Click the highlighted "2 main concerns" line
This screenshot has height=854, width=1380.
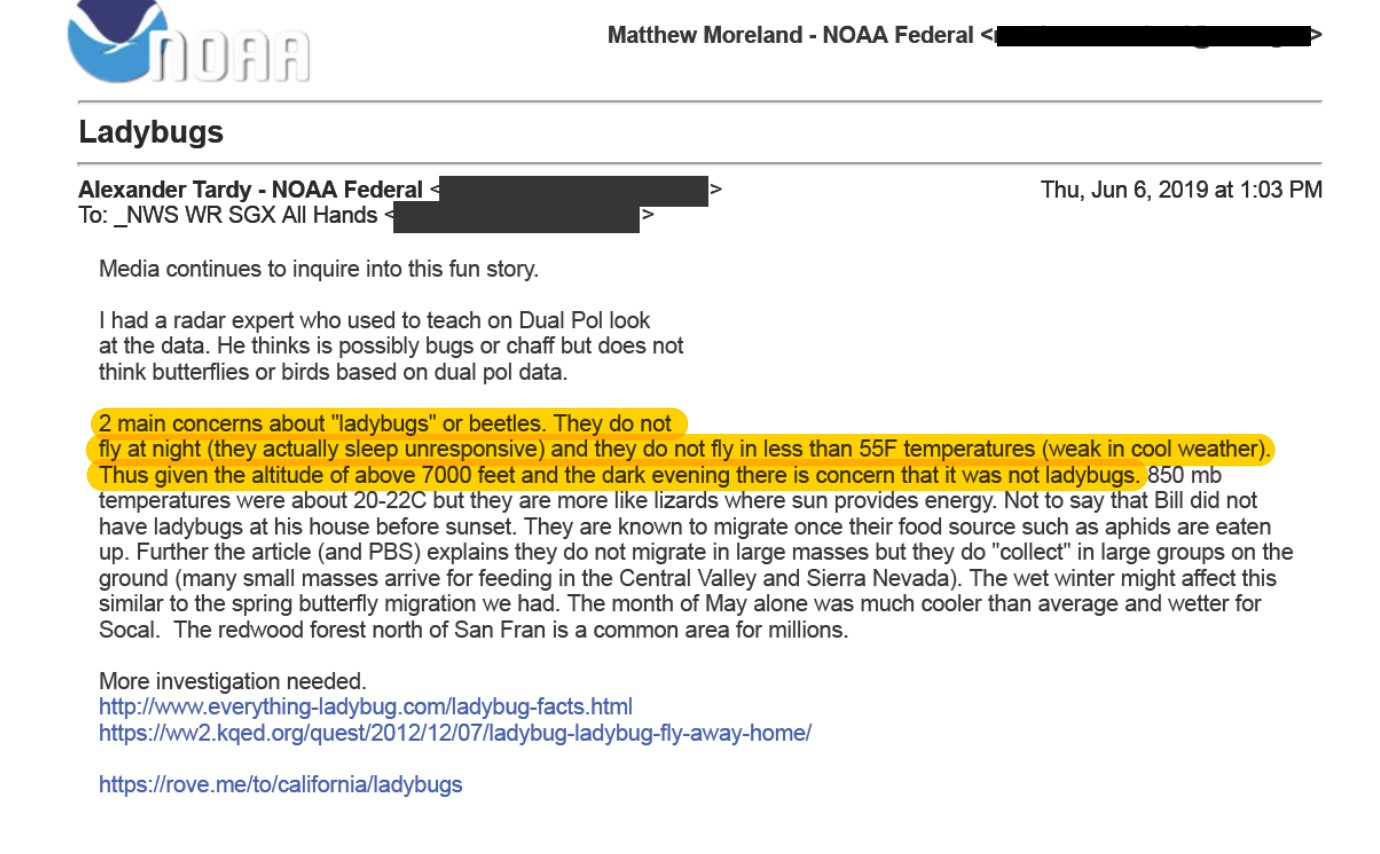(385, 423)
